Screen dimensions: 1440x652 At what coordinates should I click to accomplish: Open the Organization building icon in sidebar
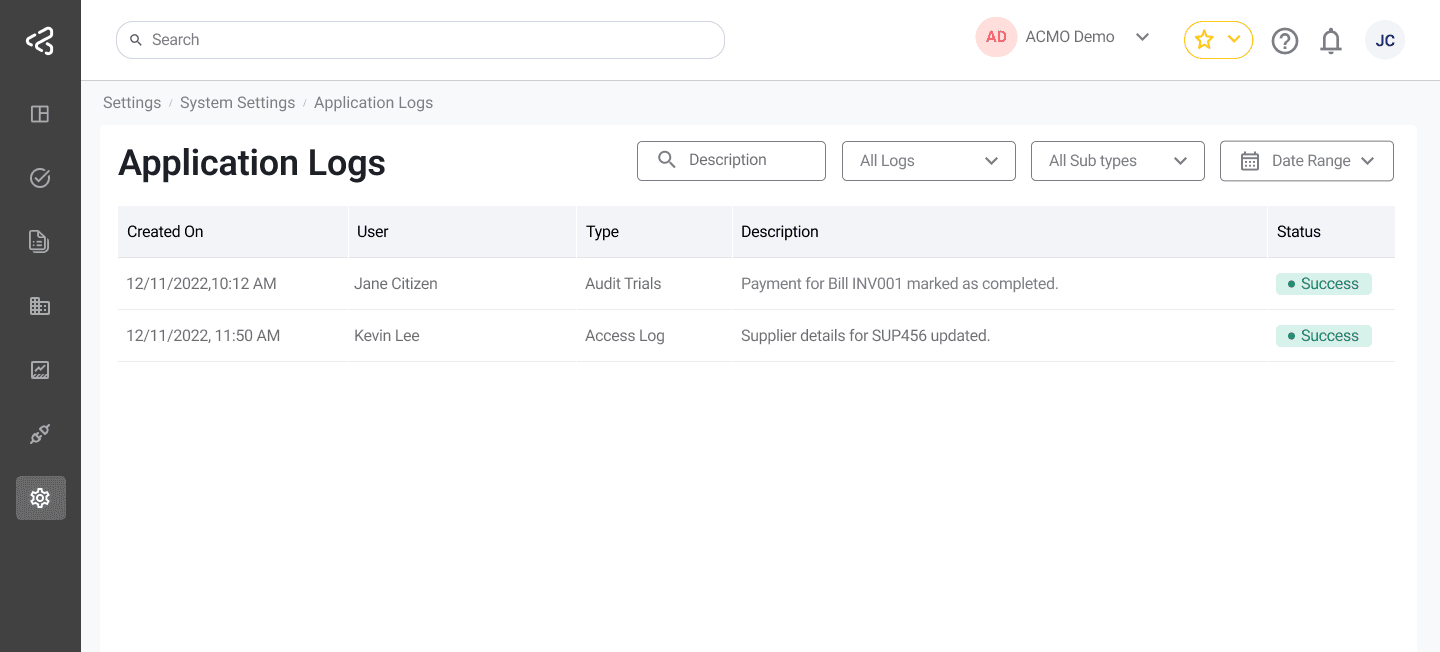click(x=40, y=305)
